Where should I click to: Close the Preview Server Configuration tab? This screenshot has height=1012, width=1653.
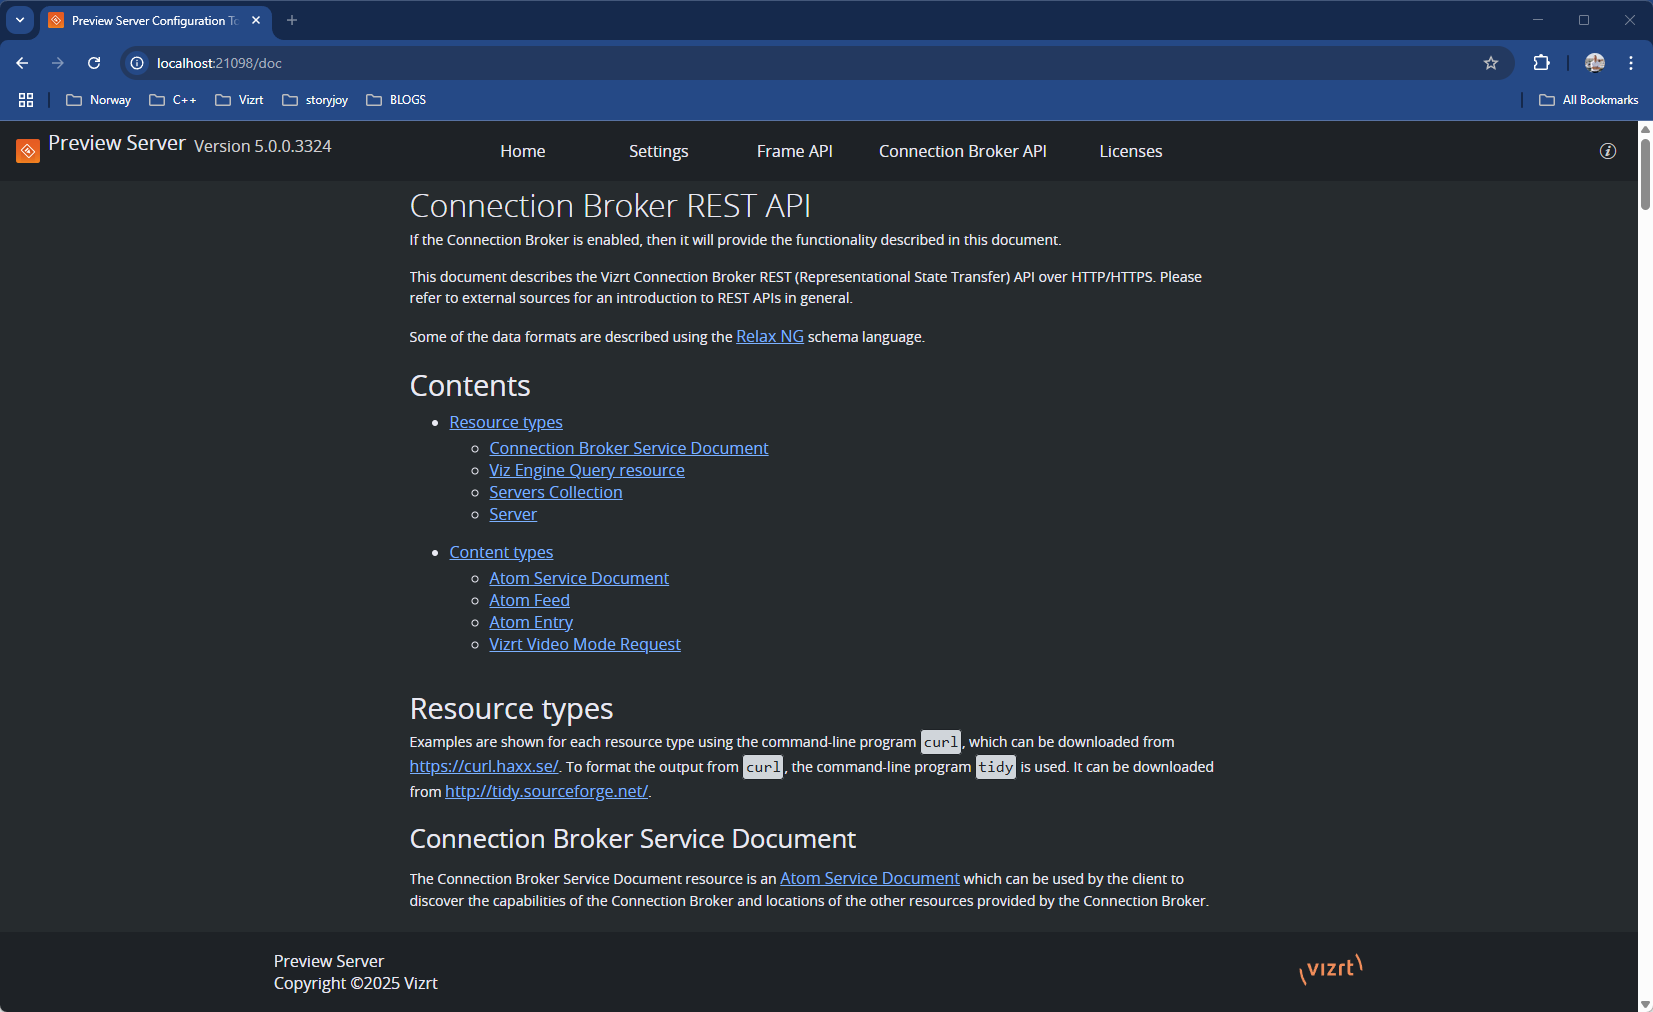click(x=256, y=20)
